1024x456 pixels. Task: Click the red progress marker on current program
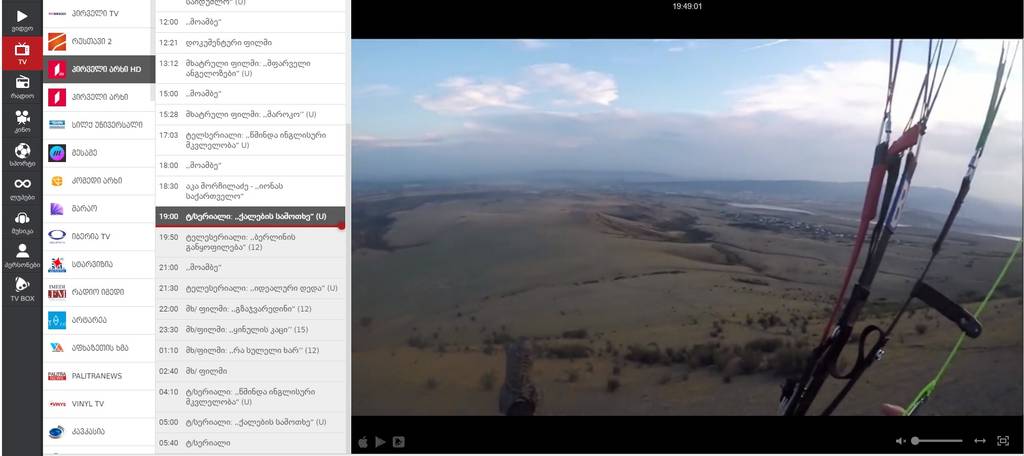point(342,226)
